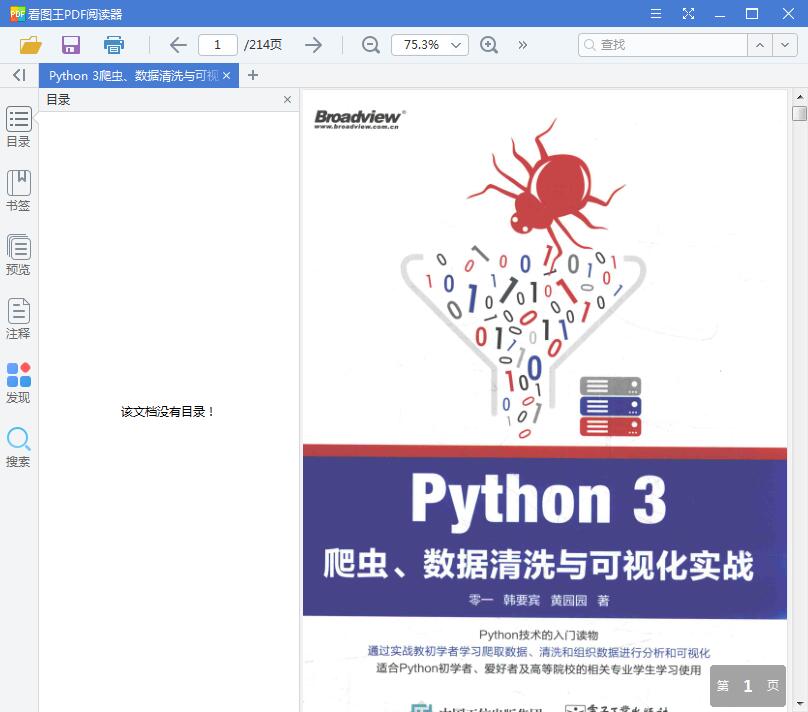Maximize the PDF reader window
Image resolution: width=808 pixels, height=712 pixels.
pos(752,13)
